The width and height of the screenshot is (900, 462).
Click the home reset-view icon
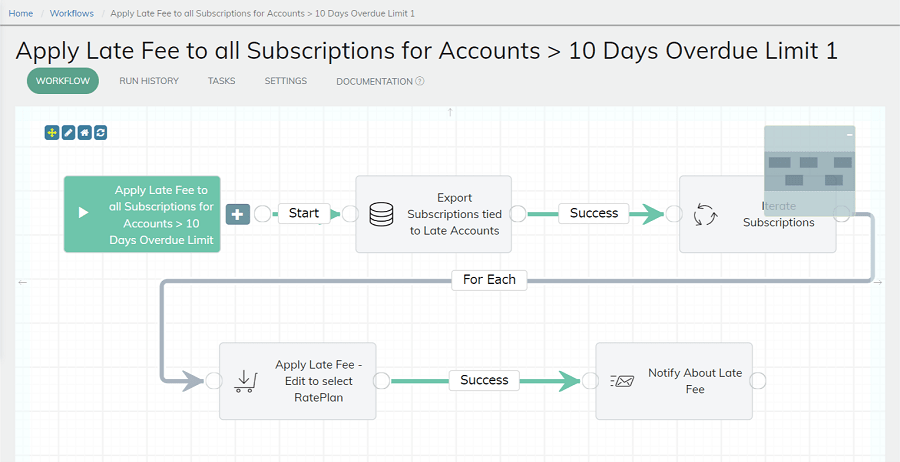pyautogui.click(x=84, y=133)
